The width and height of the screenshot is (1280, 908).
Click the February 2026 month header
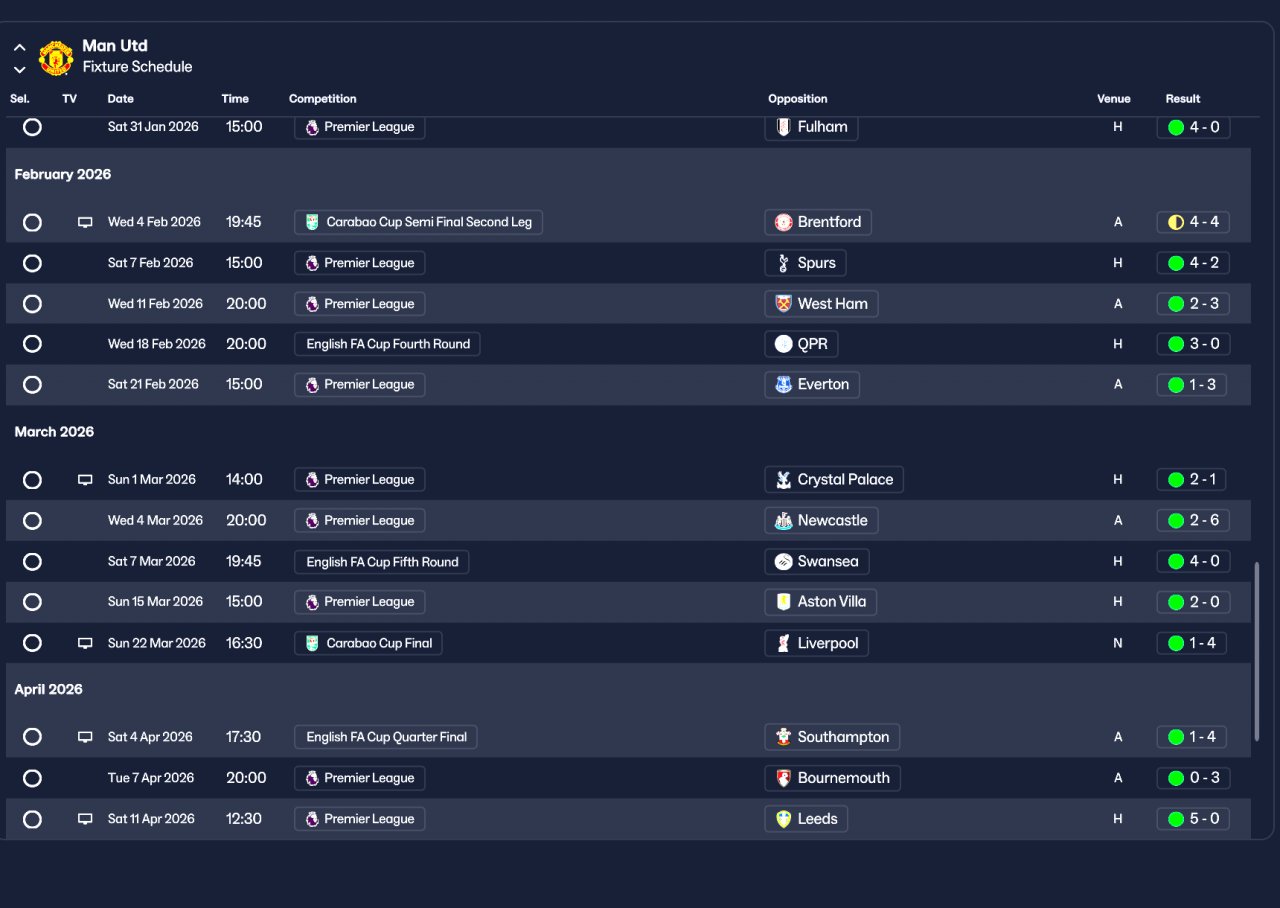[x=63, y=174]
